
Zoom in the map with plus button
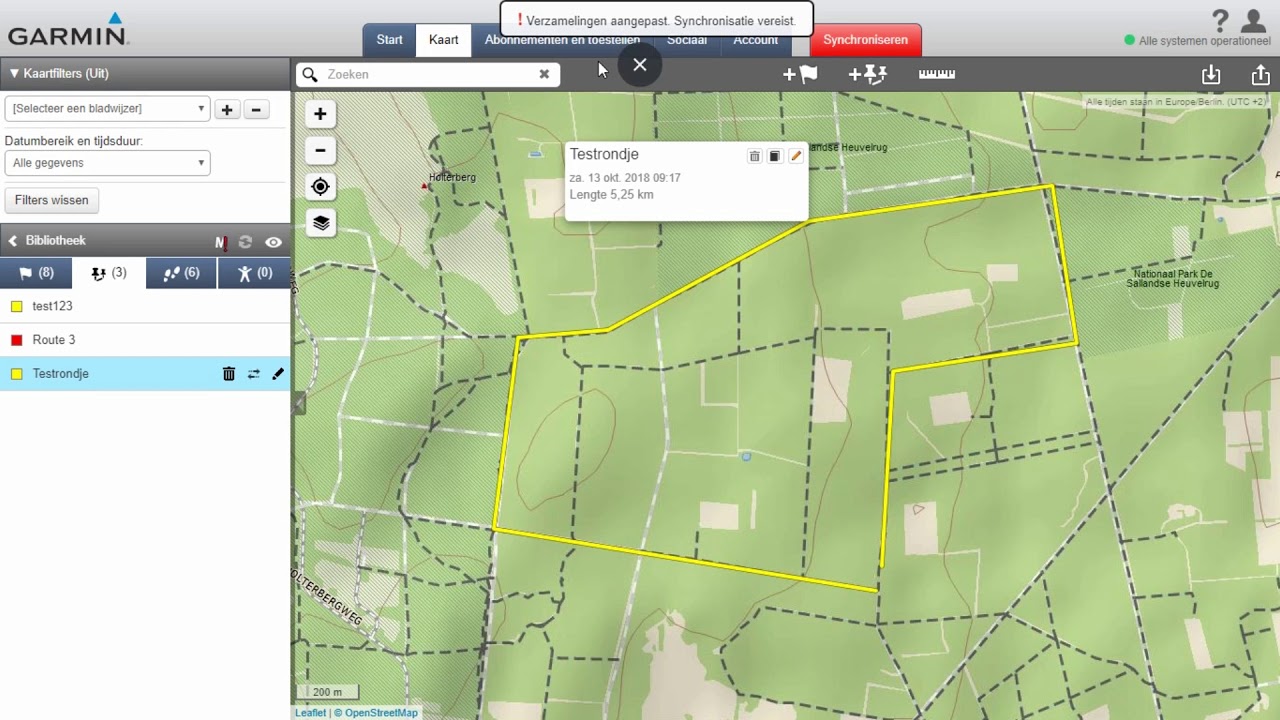coord(320,114)
